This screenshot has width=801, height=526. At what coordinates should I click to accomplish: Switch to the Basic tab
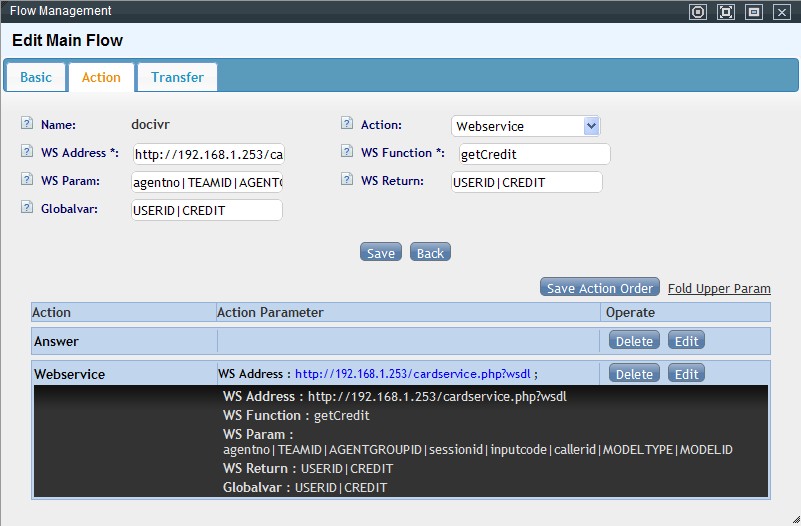point(36,77)
